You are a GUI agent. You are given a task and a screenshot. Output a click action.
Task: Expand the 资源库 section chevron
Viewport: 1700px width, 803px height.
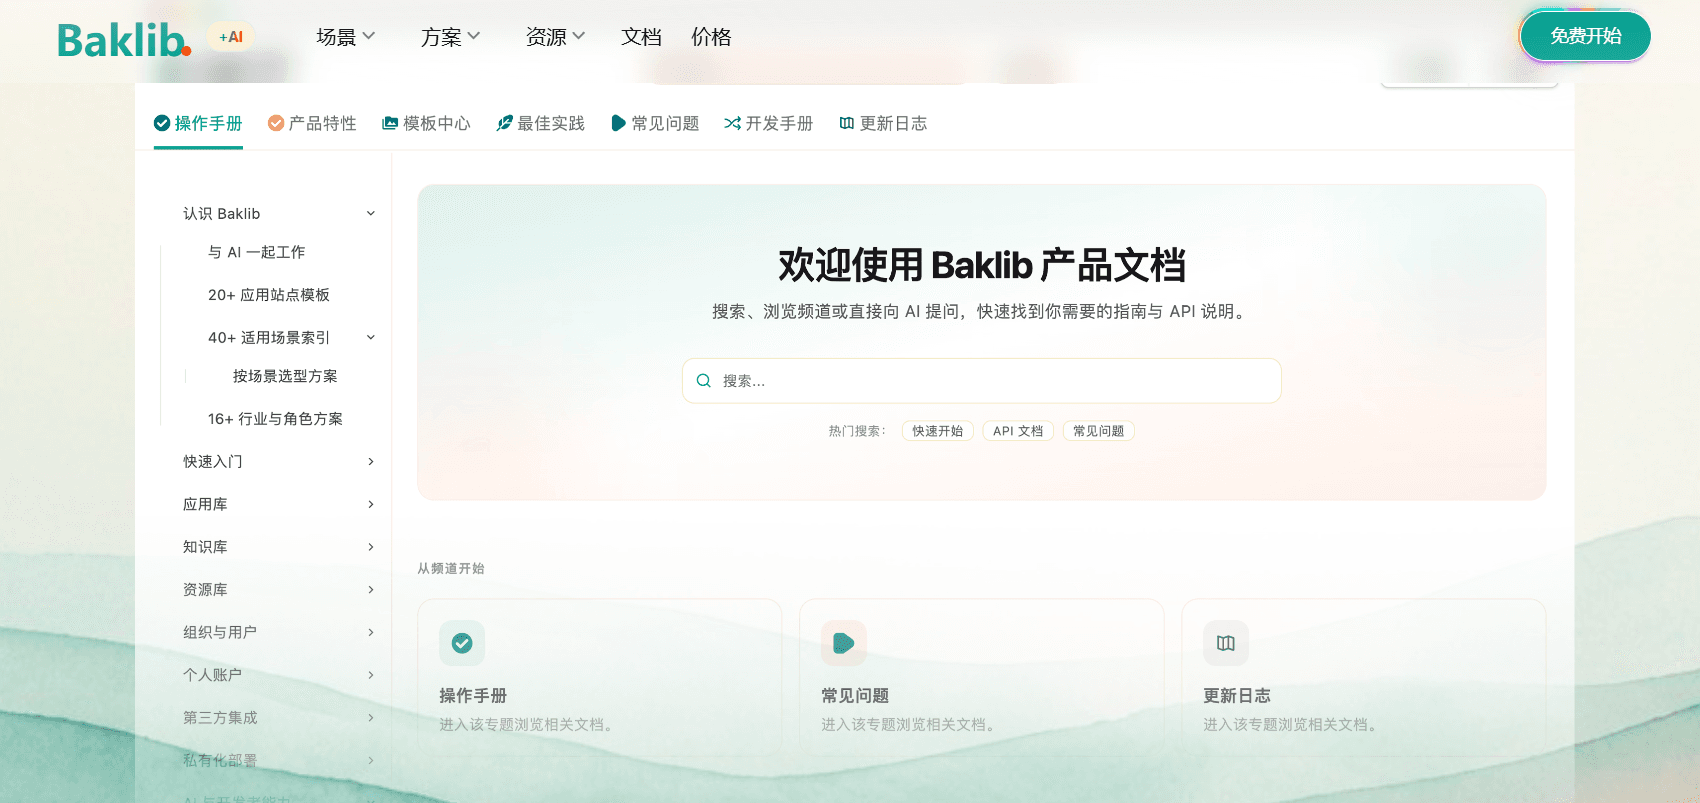point(371,590)
